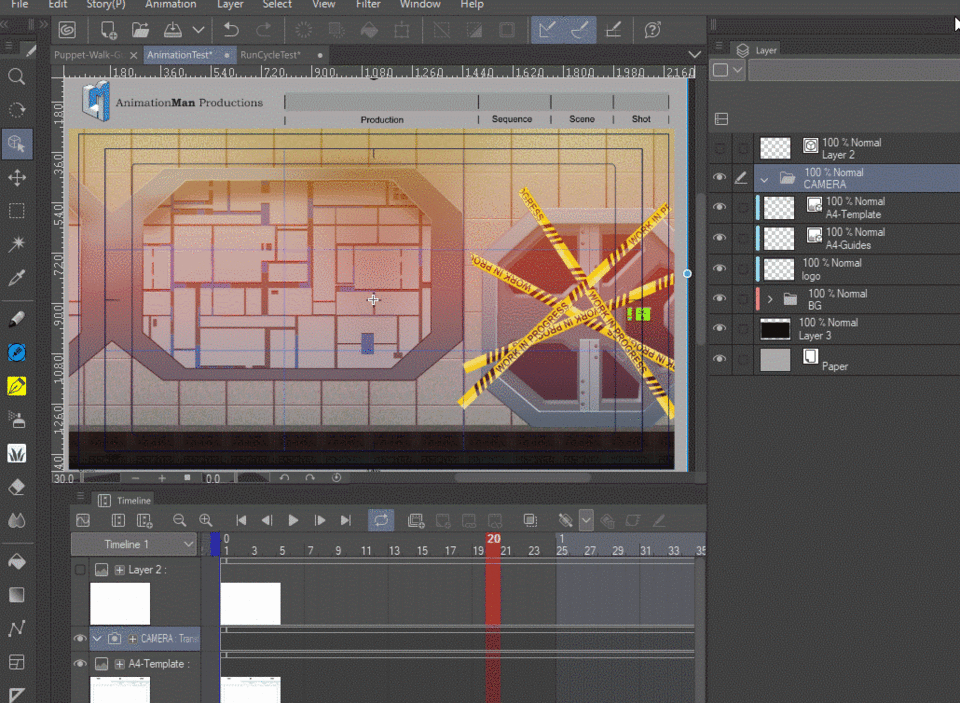Open the Timeline 1 dropdown

(189, 544)
